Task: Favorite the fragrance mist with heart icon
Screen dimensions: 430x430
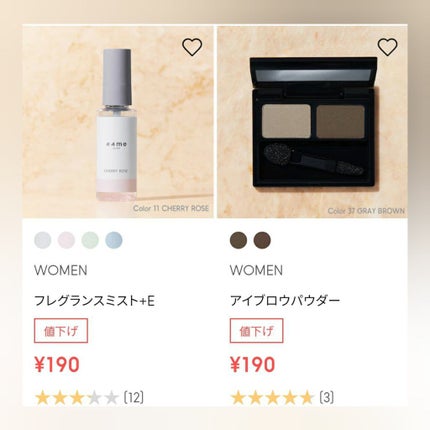Action: [x=192, y=47]
